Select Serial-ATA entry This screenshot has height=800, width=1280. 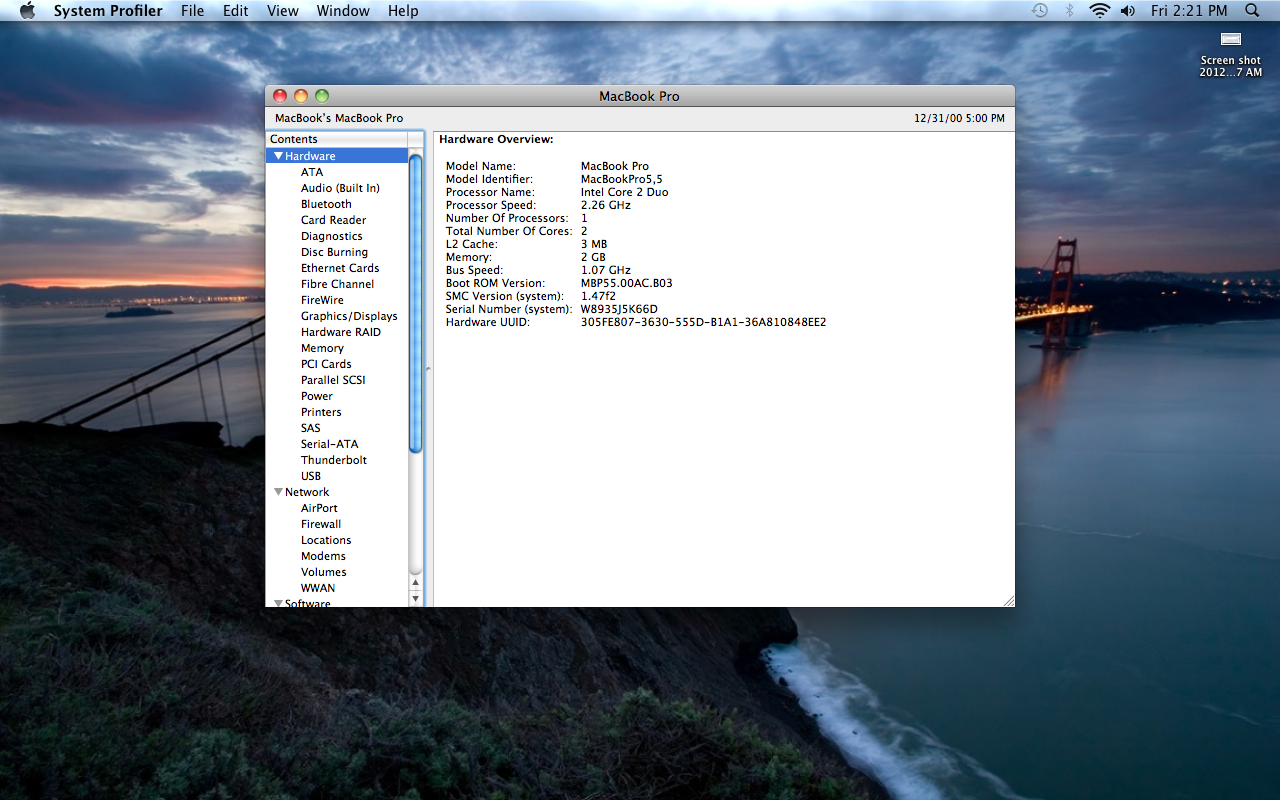pos(329,444)
